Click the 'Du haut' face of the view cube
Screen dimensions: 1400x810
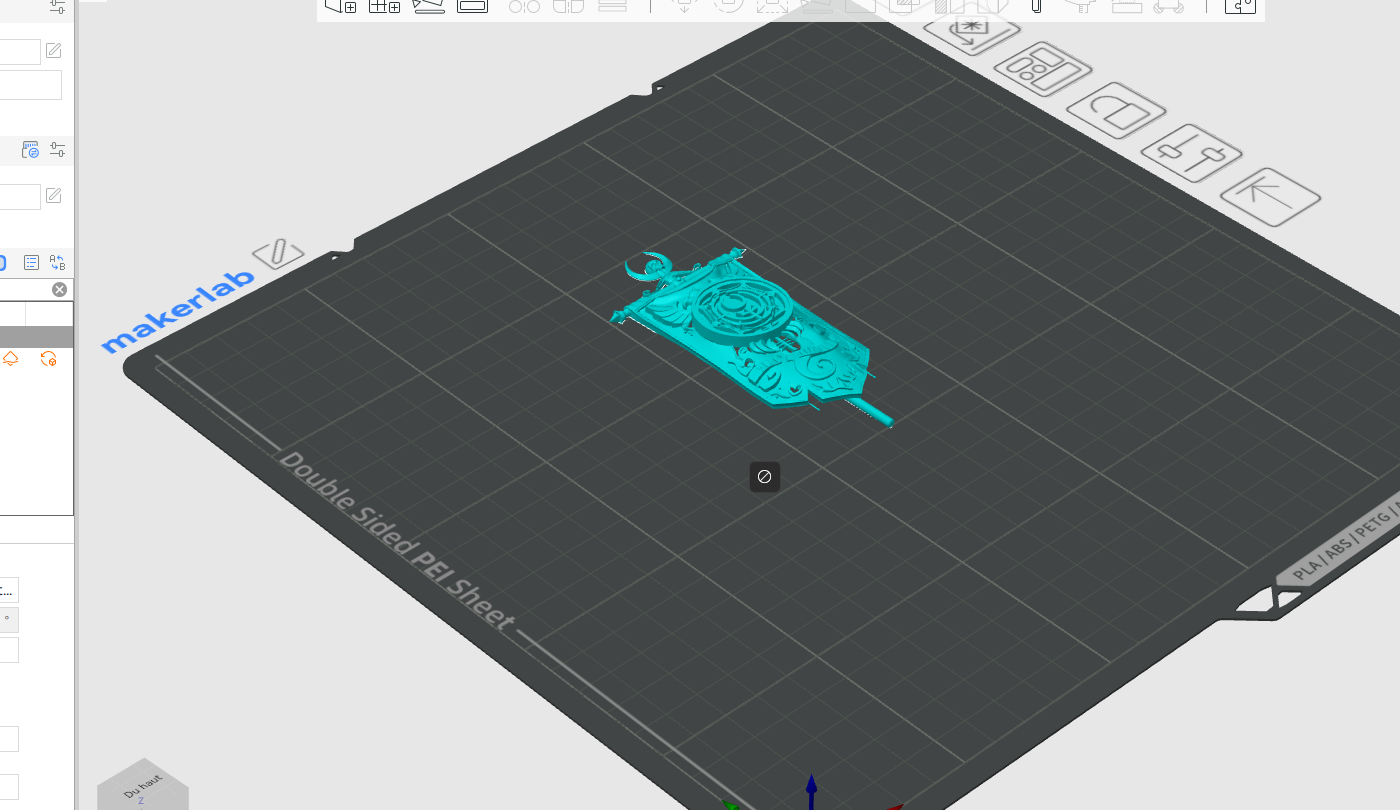(143, 785)
